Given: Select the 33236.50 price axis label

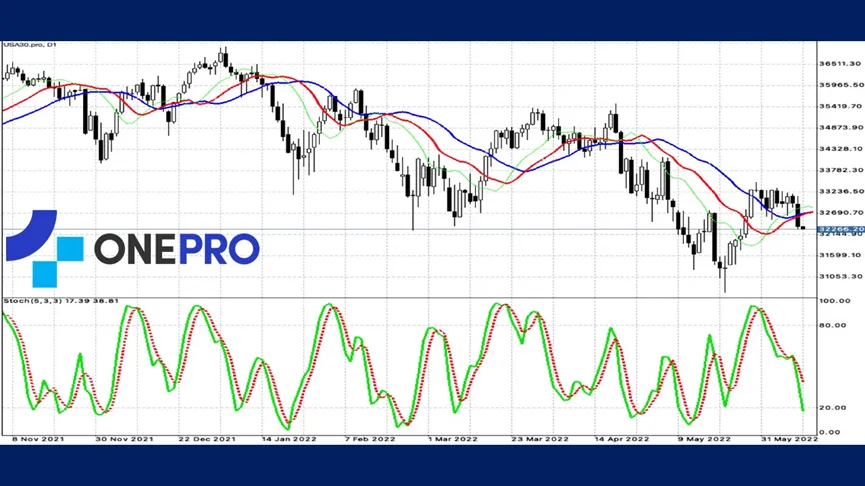Looking at the screenshot, I should click(841, 191).
